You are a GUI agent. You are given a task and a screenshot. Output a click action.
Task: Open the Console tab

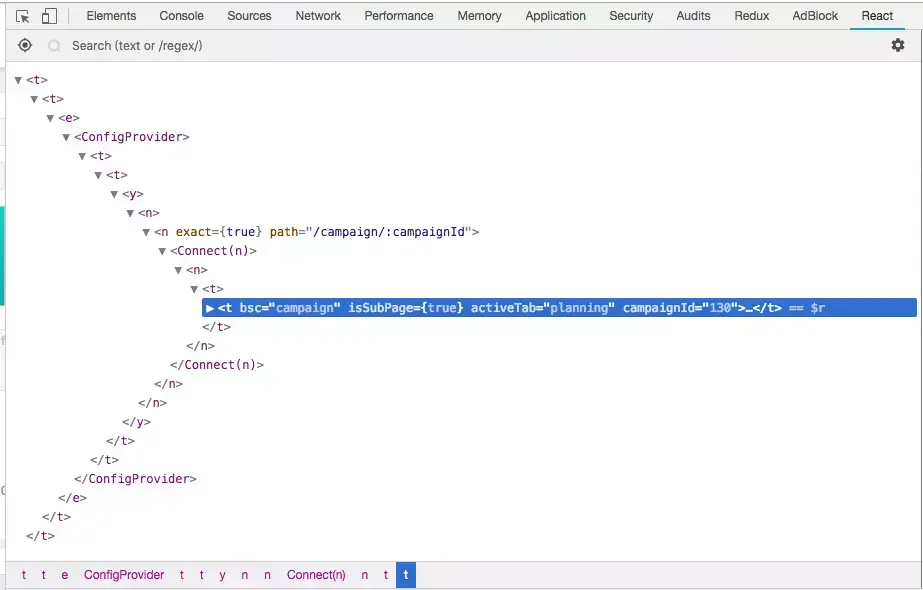click(181, 16)
